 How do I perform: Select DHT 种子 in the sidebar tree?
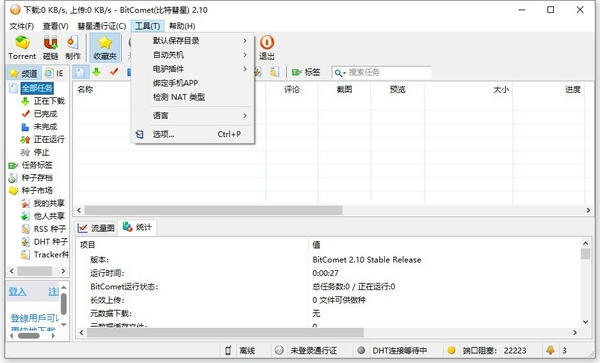51,242
